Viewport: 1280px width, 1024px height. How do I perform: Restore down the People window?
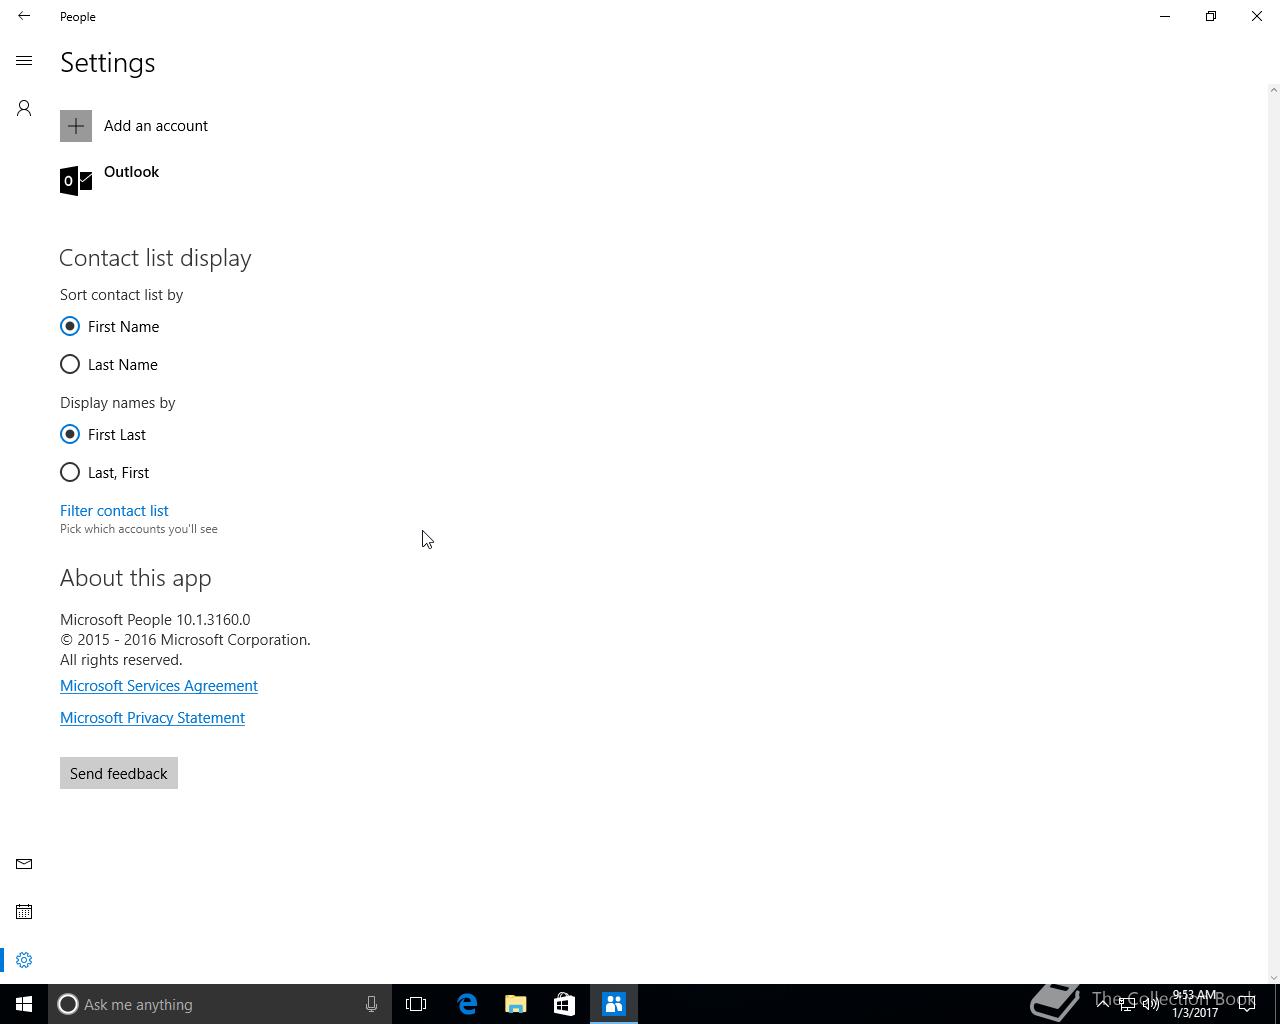1211,16
